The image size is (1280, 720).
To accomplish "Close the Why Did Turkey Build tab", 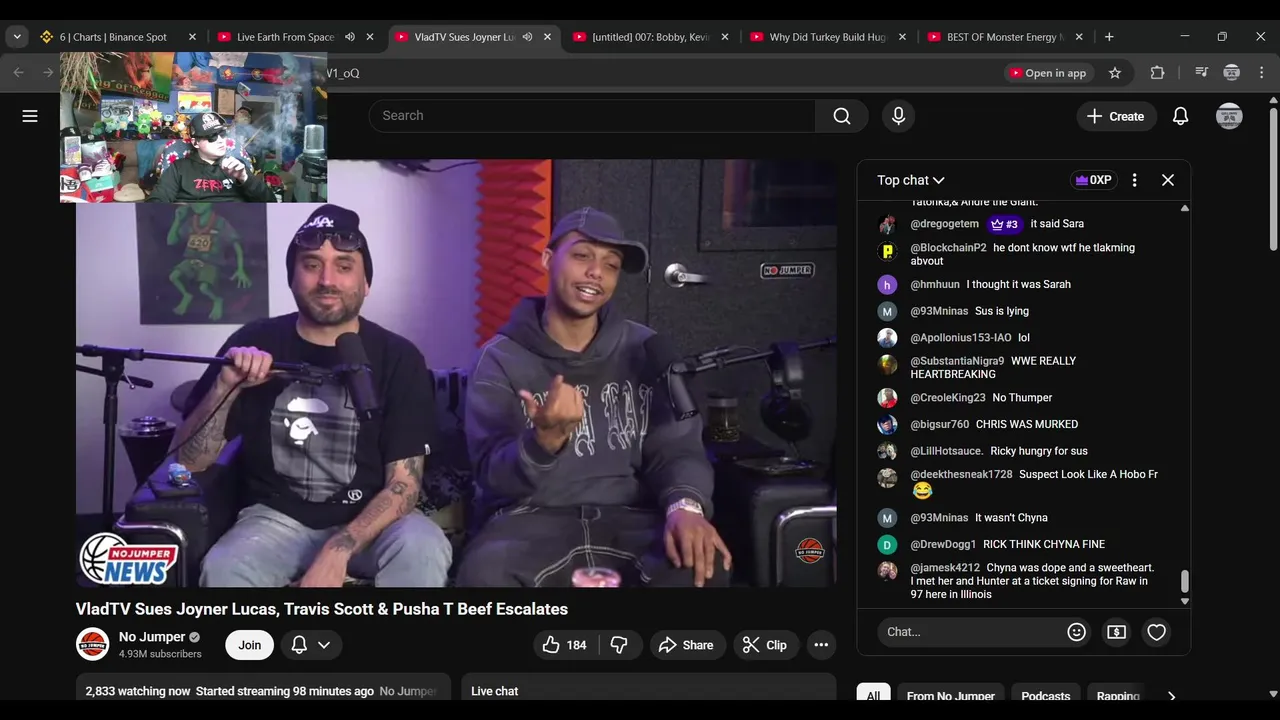I will (x=902, y=37).
